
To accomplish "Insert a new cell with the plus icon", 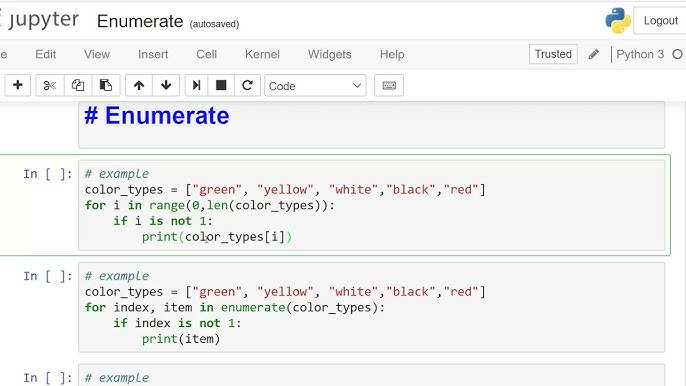I will tap(18, 85).
